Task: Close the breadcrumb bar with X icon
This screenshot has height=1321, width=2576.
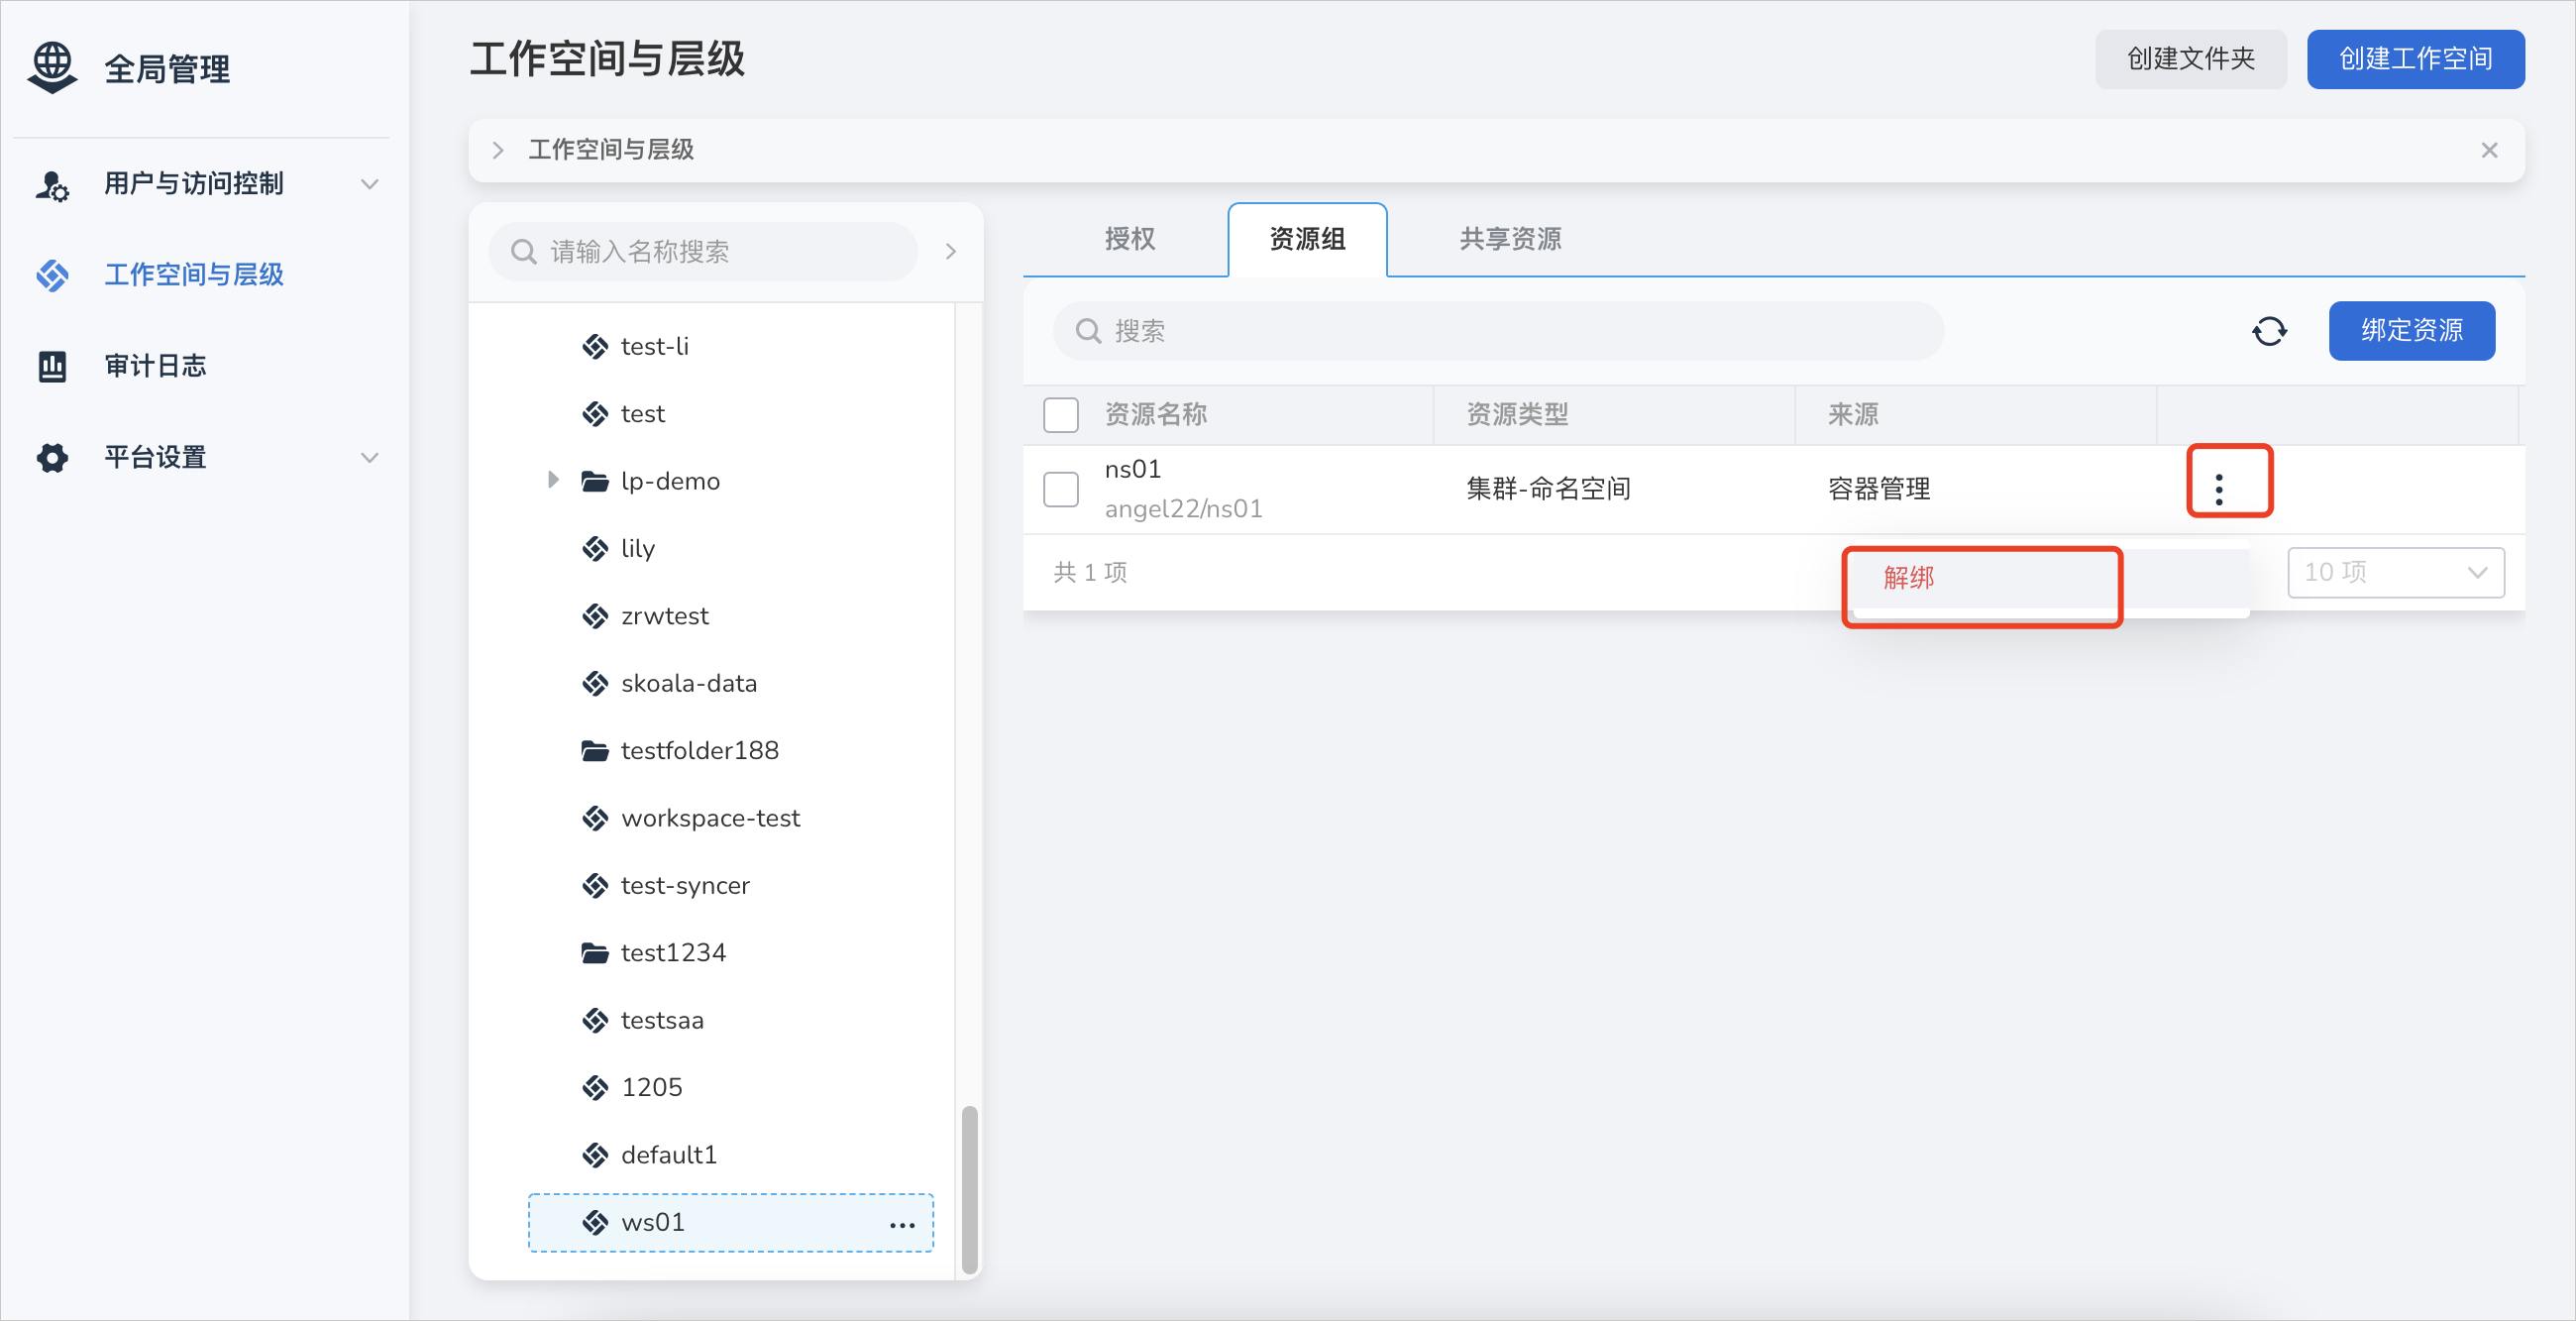Action: click(x=2489, y=150)
